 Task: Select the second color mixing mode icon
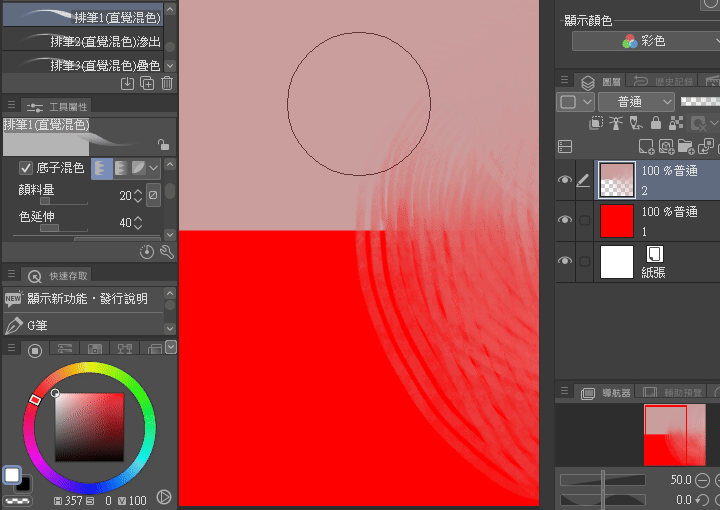(x=120, y=168)
